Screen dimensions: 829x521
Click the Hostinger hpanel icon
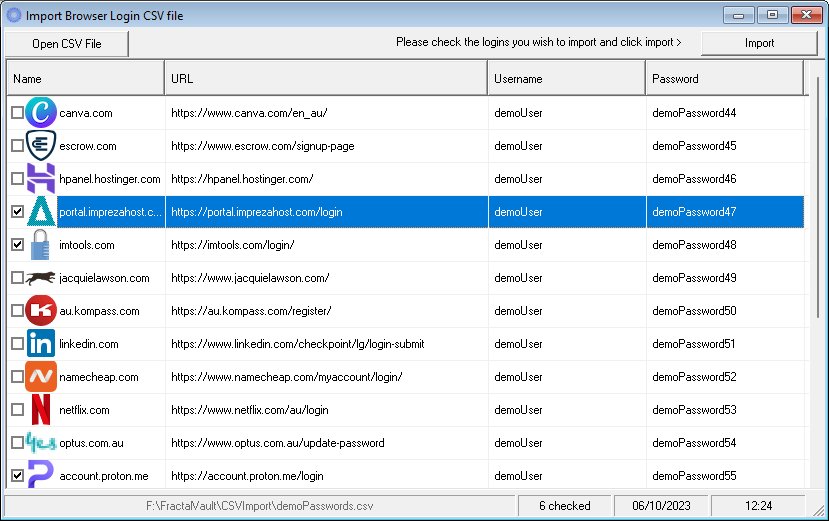[x=41, y=179]
